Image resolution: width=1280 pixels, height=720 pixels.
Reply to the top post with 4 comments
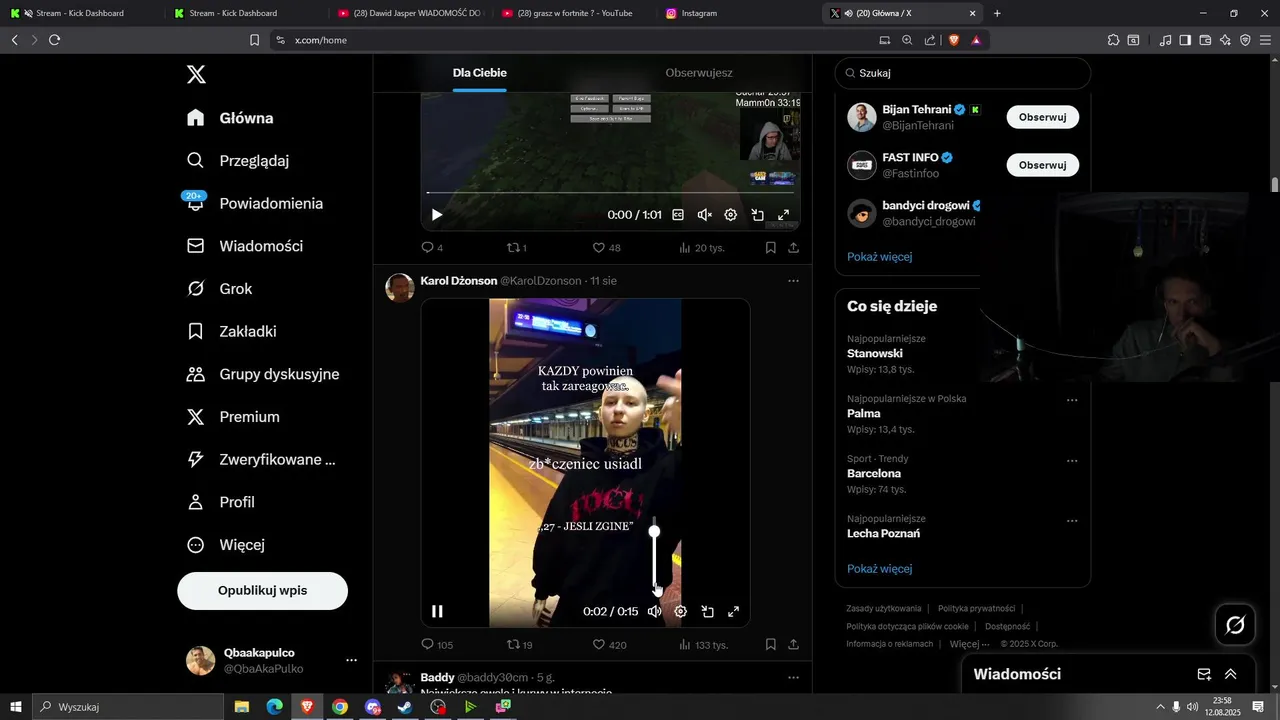pos(432,248)
